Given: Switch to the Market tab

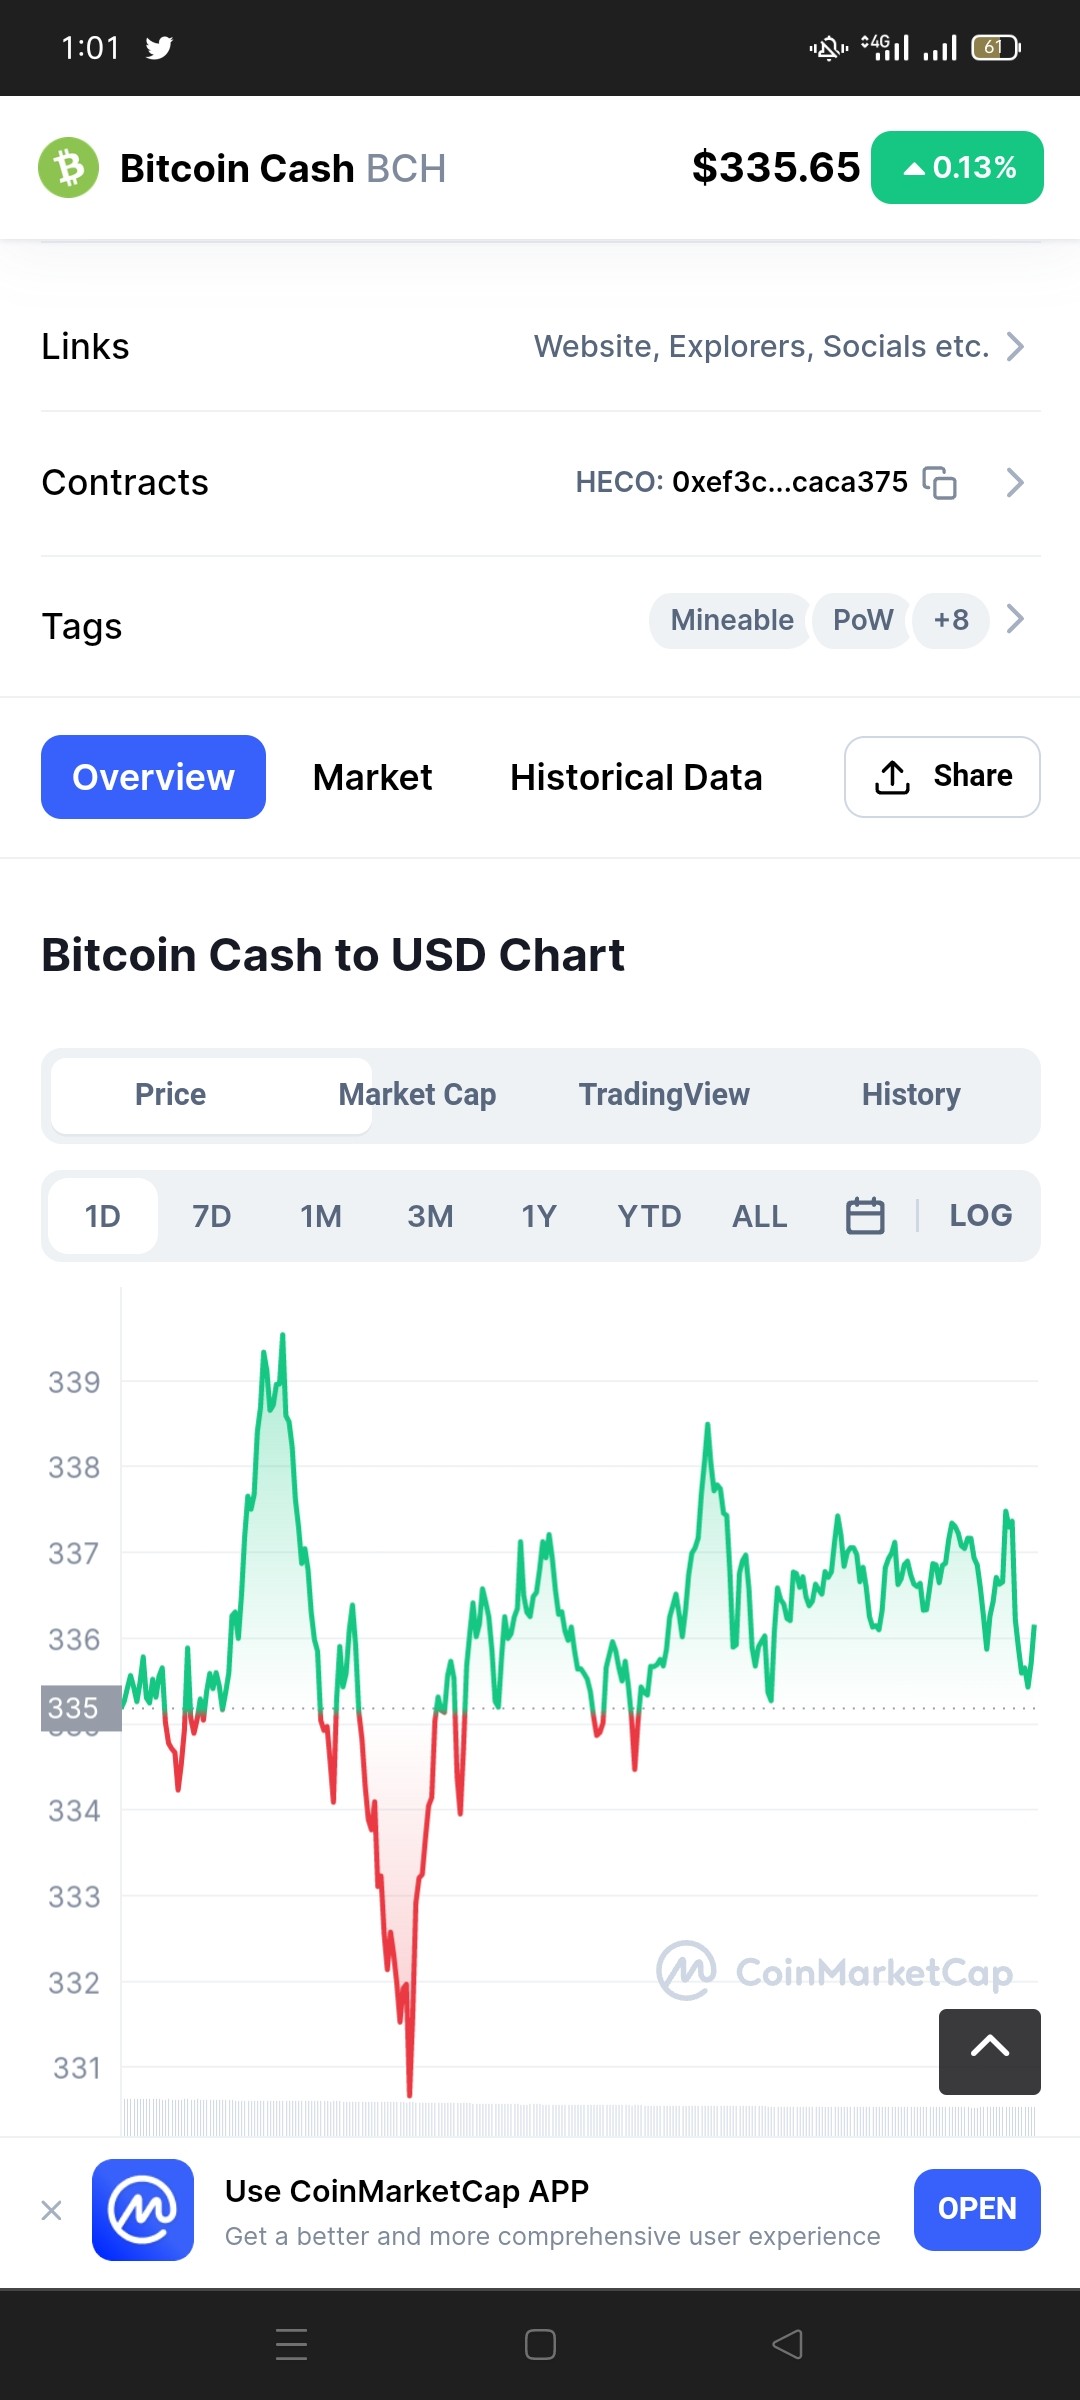Looking at the screenshot, I should click(x=372, y=777).
